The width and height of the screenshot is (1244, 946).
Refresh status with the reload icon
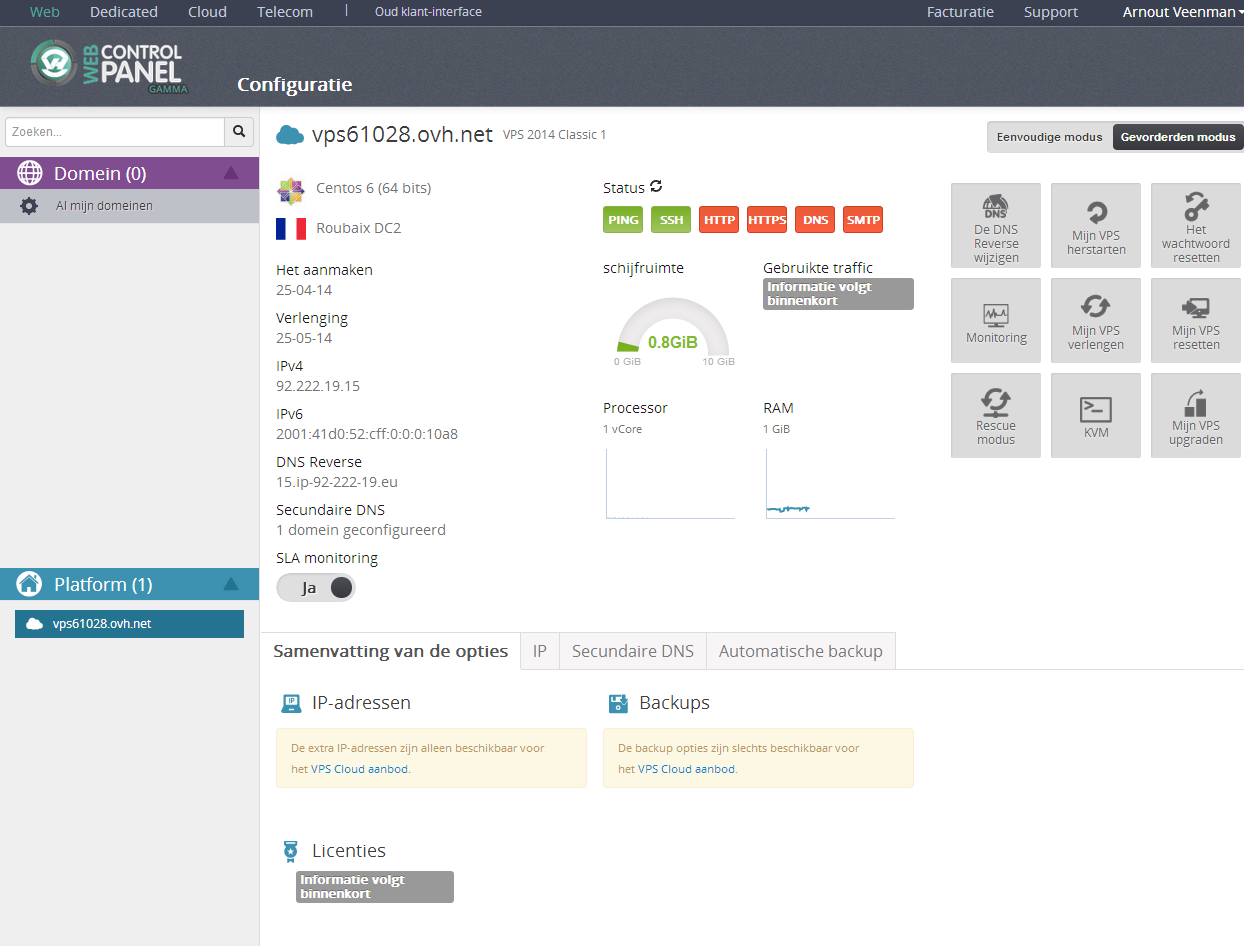656,187
